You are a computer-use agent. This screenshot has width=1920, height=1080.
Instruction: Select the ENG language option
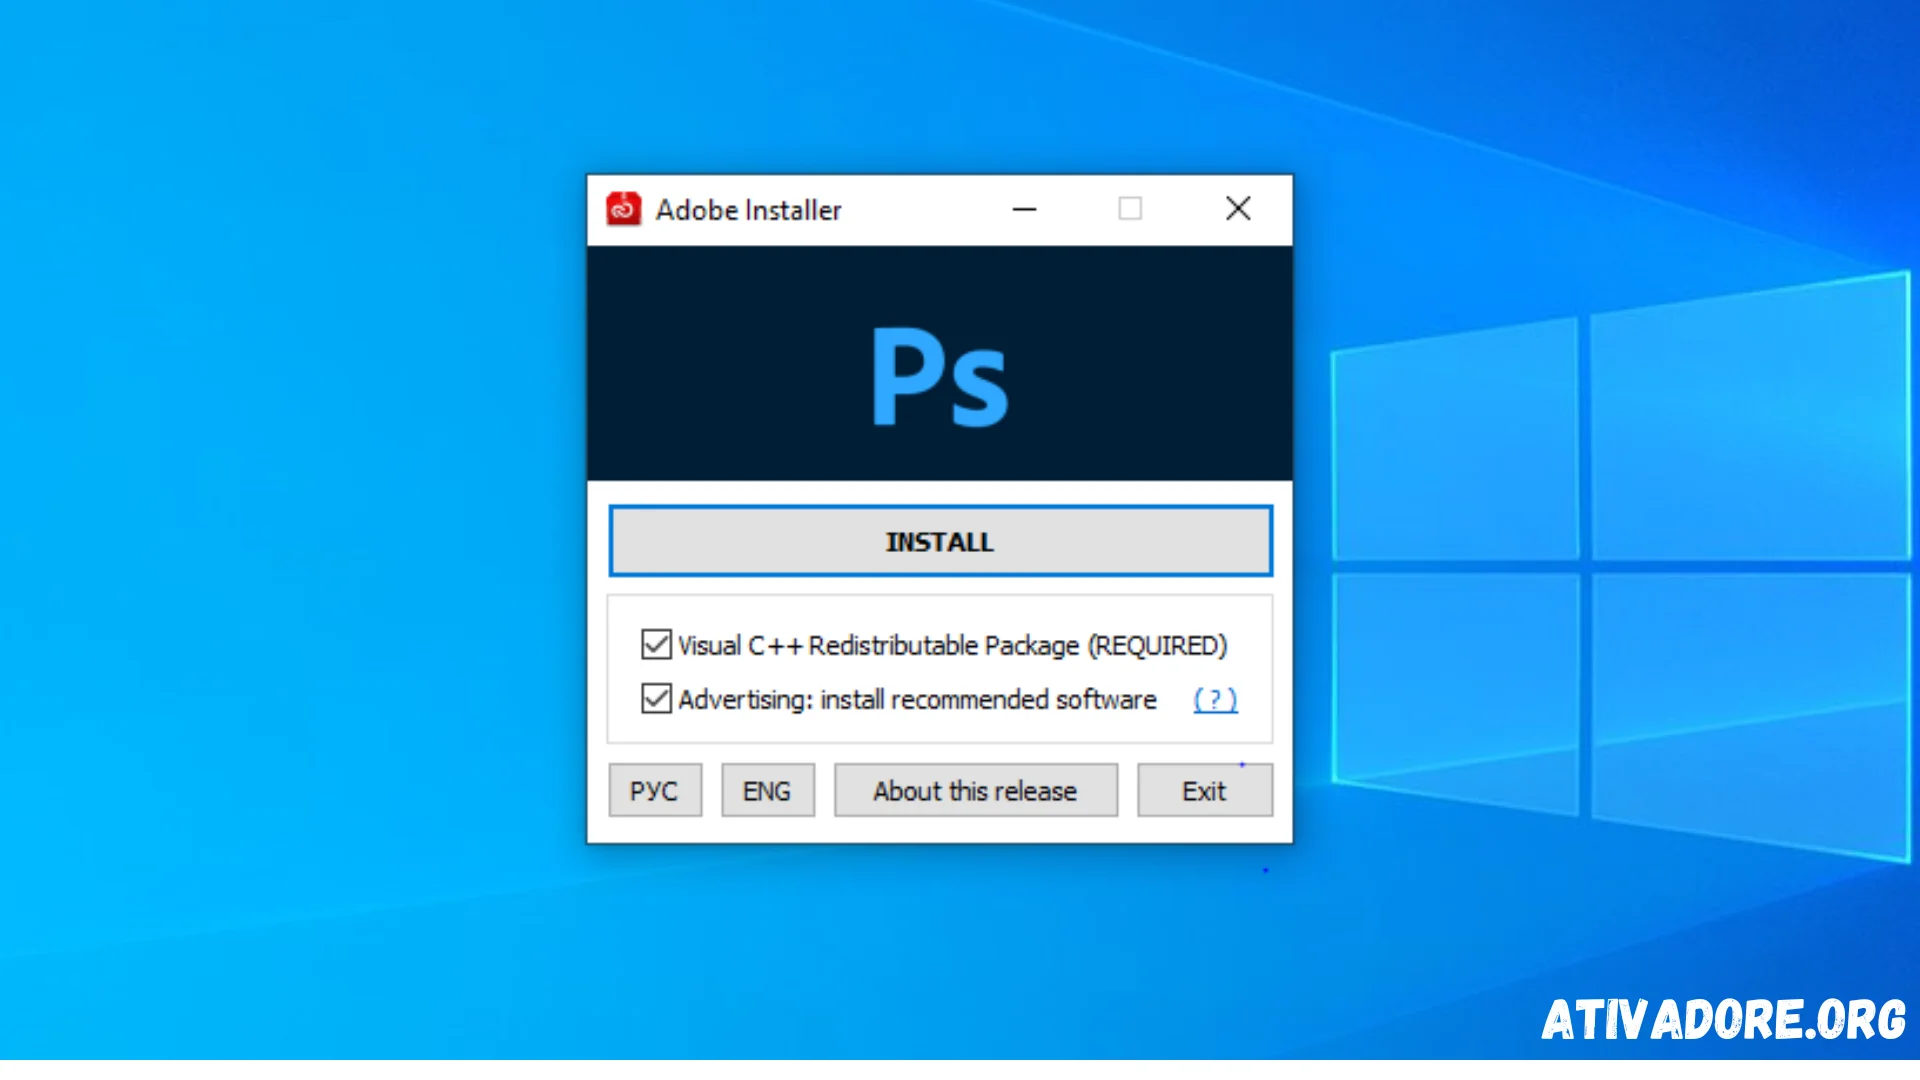point(766,790)
